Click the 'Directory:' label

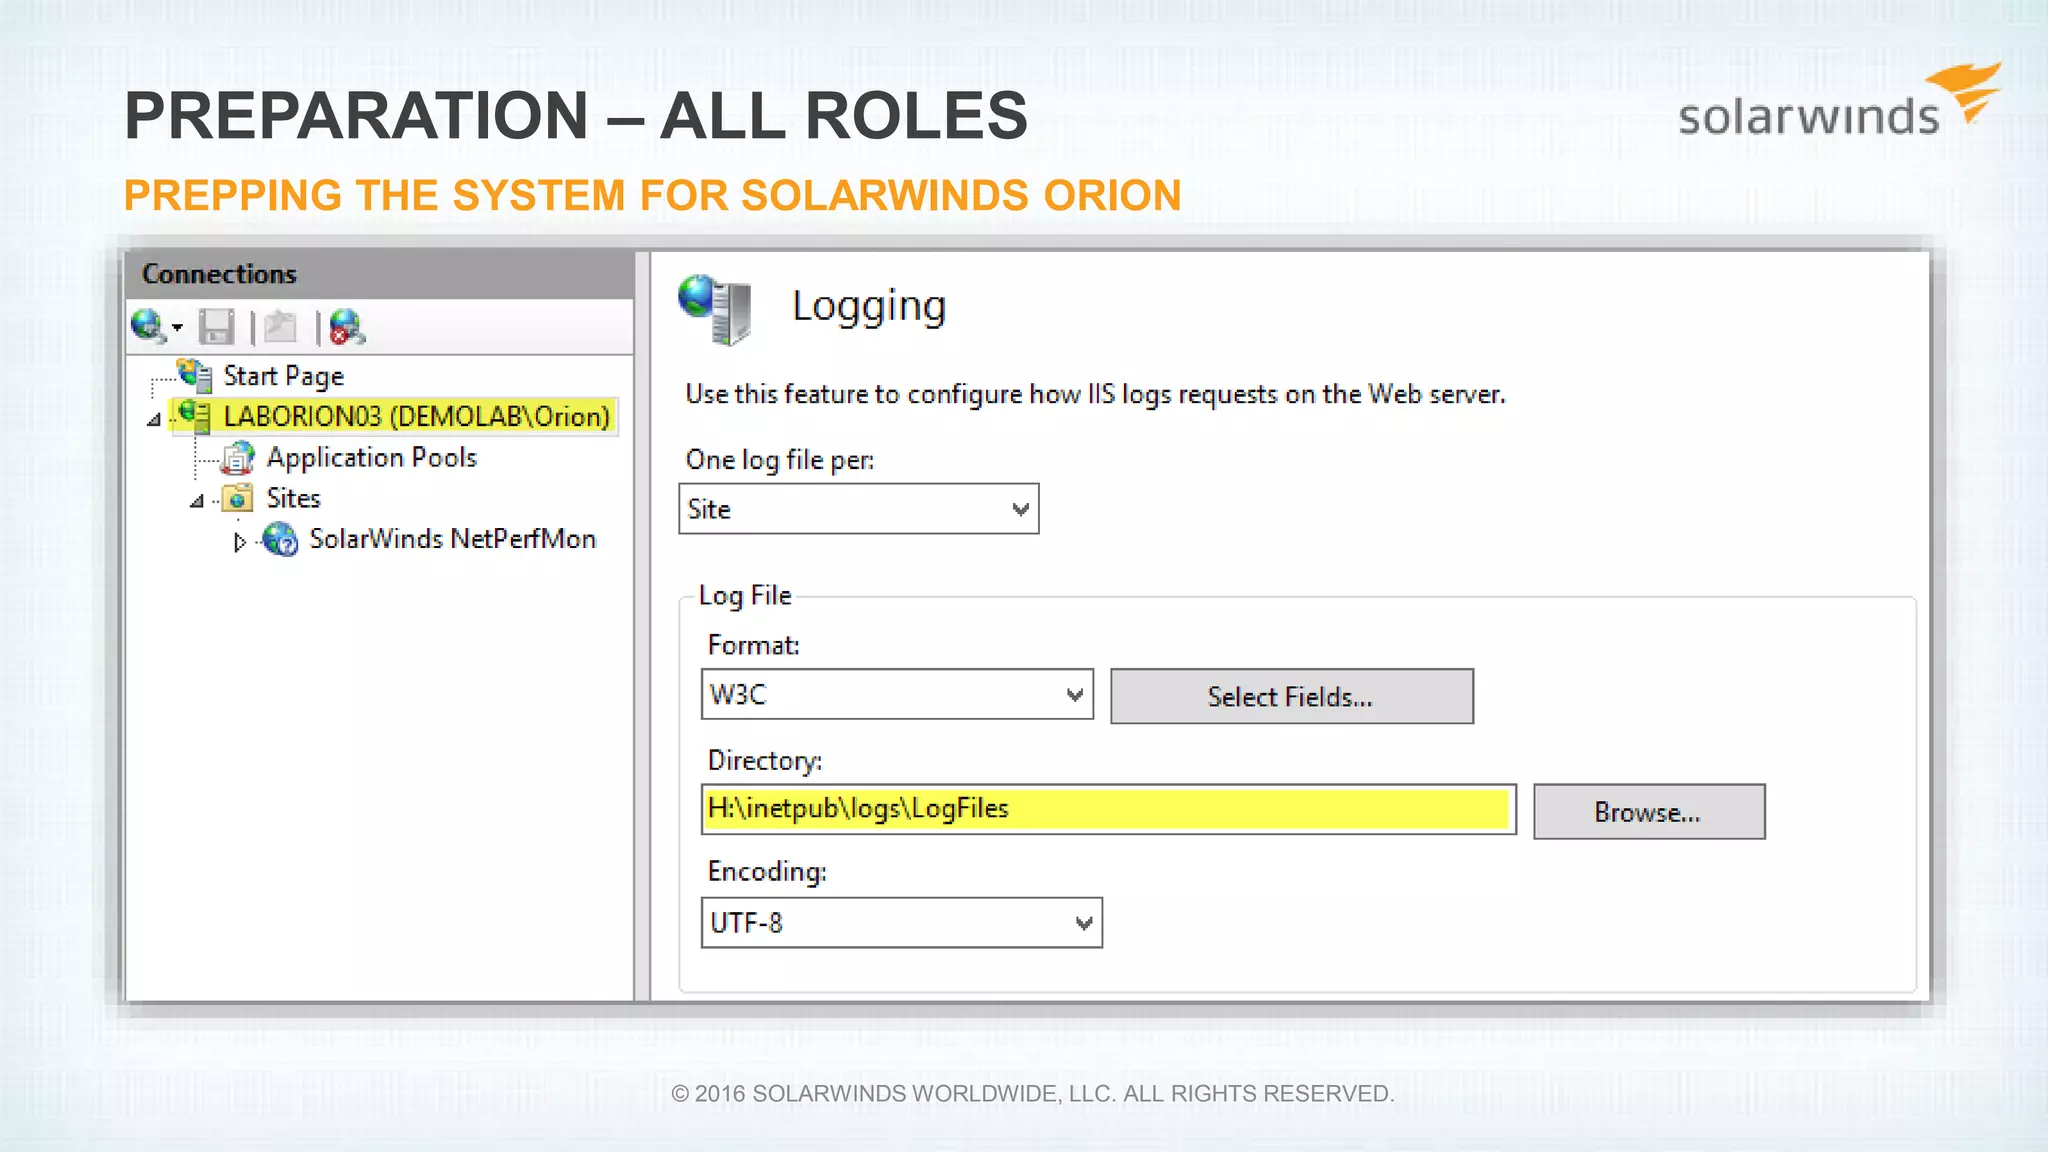click(765, 761)
